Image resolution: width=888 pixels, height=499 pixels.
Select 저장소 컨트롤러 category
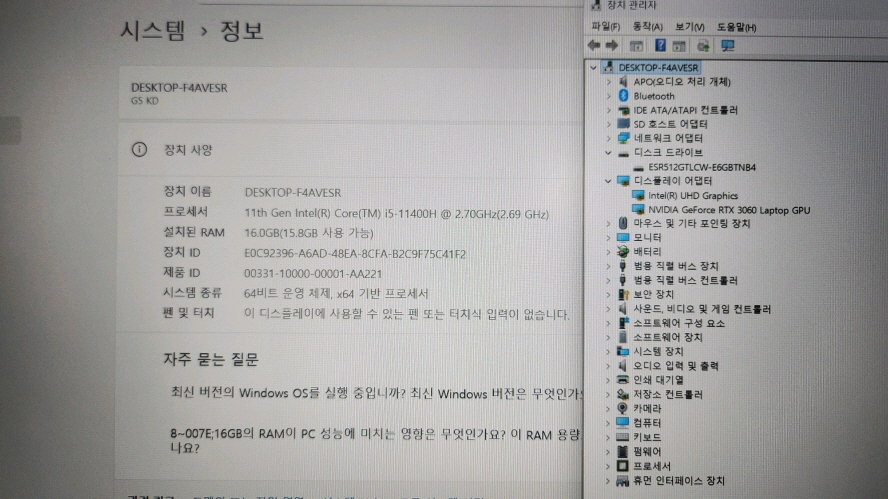click(x=668, y=394)
